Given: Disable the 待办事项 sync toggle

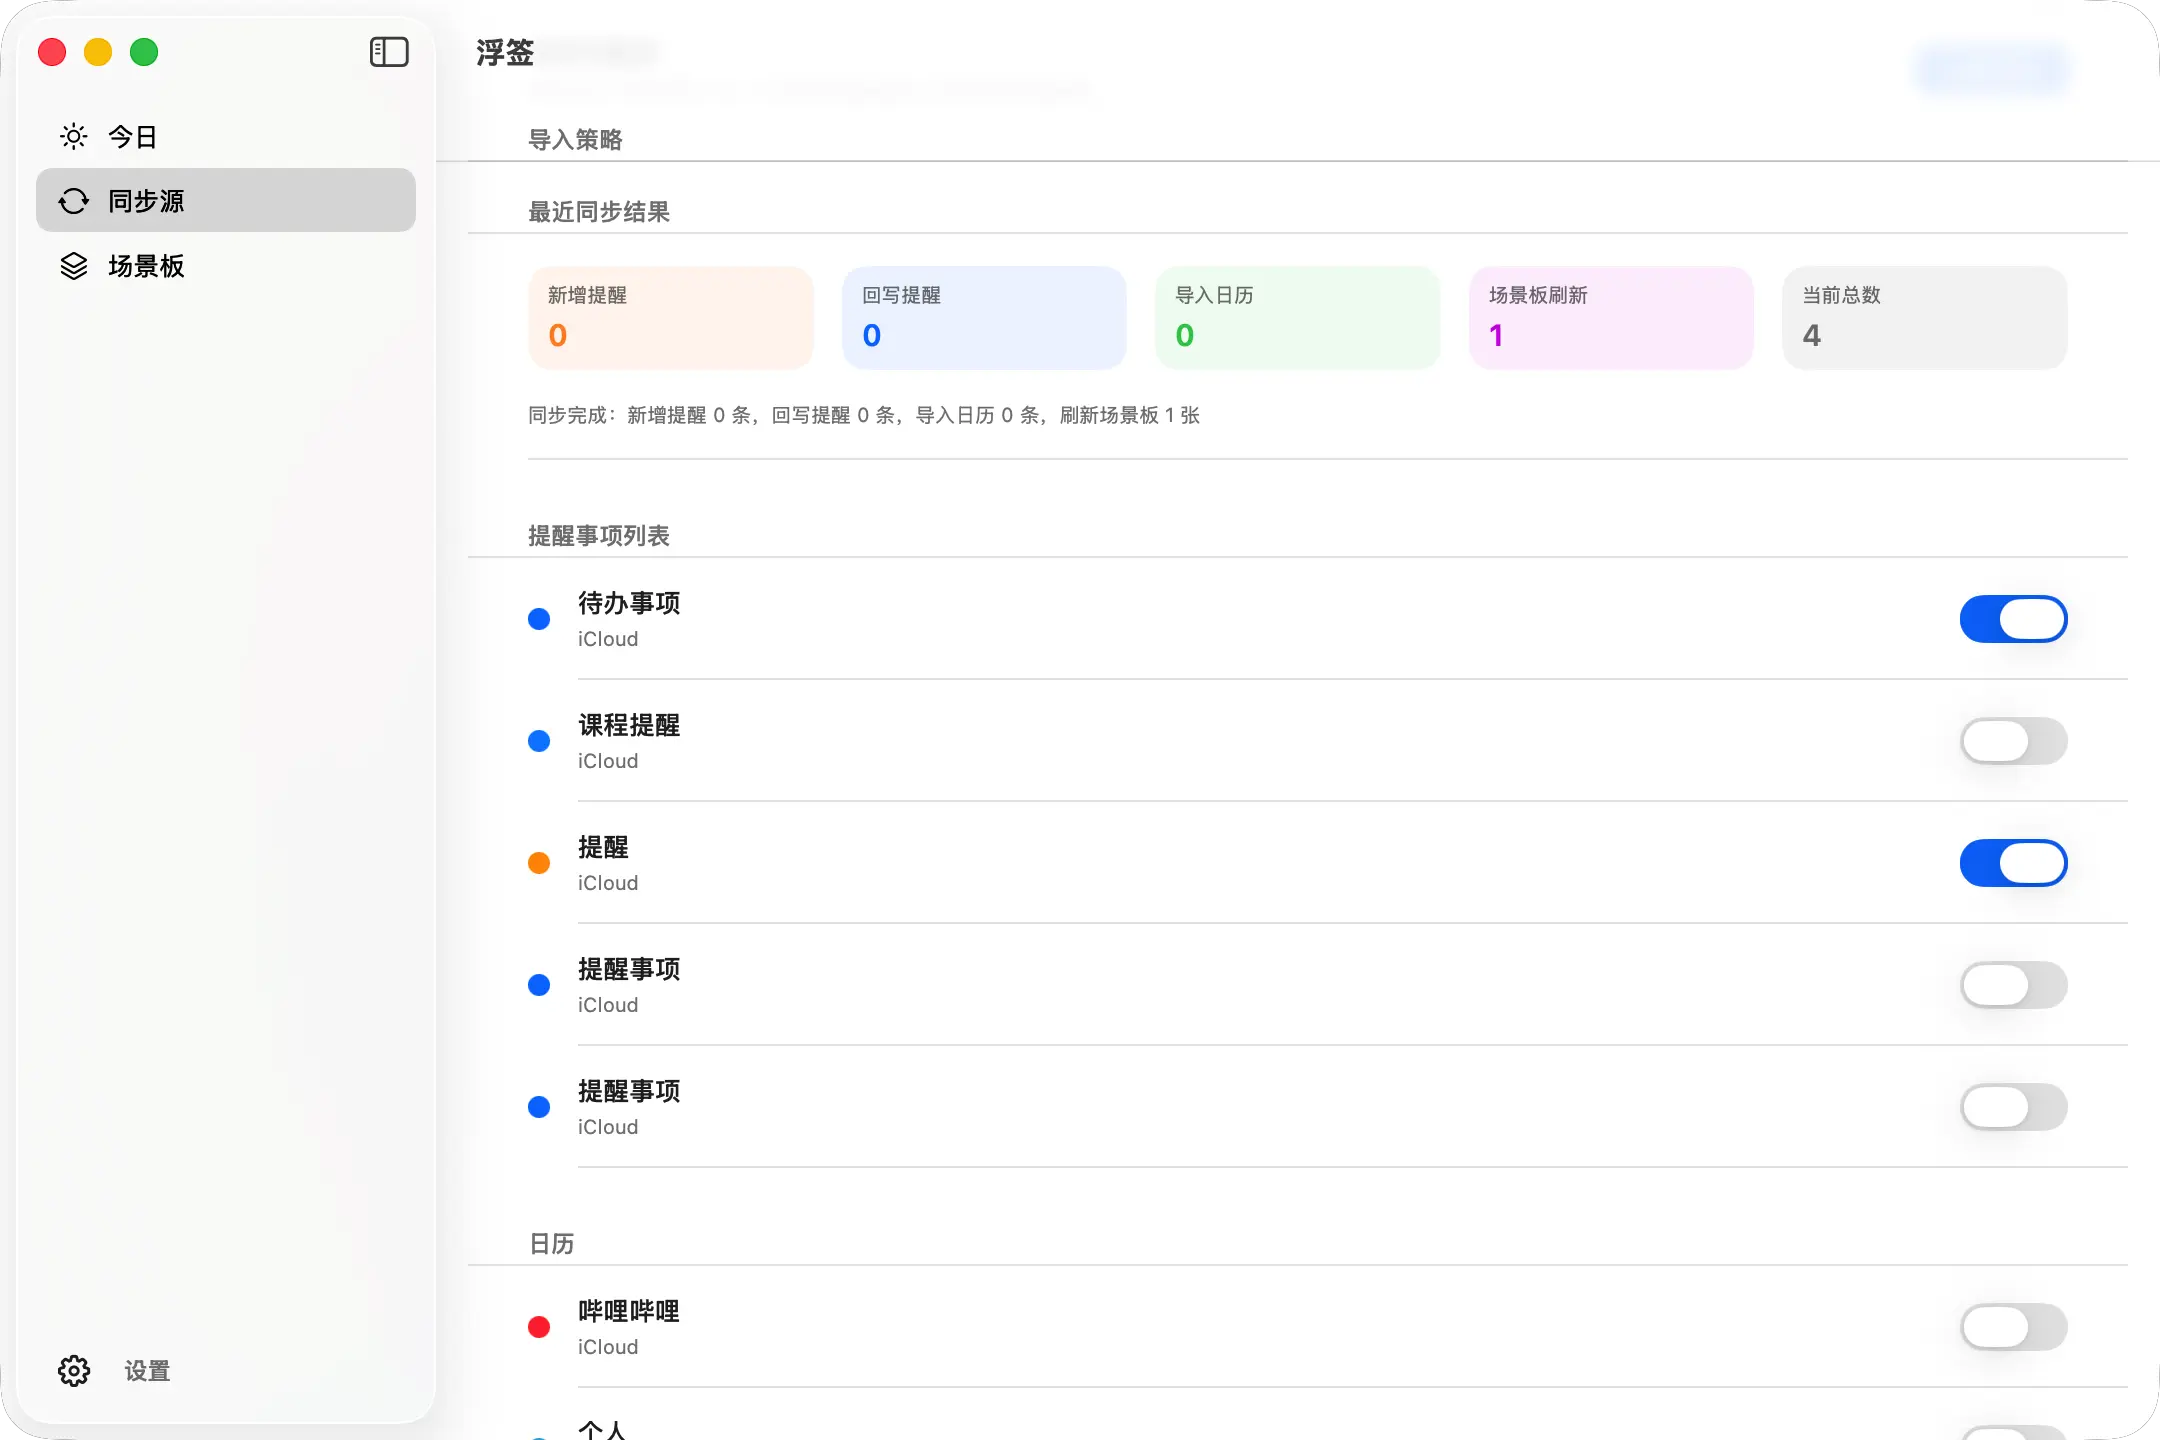Looking at the screenshot, I should pyautogui.click(x=2013, y=619).
